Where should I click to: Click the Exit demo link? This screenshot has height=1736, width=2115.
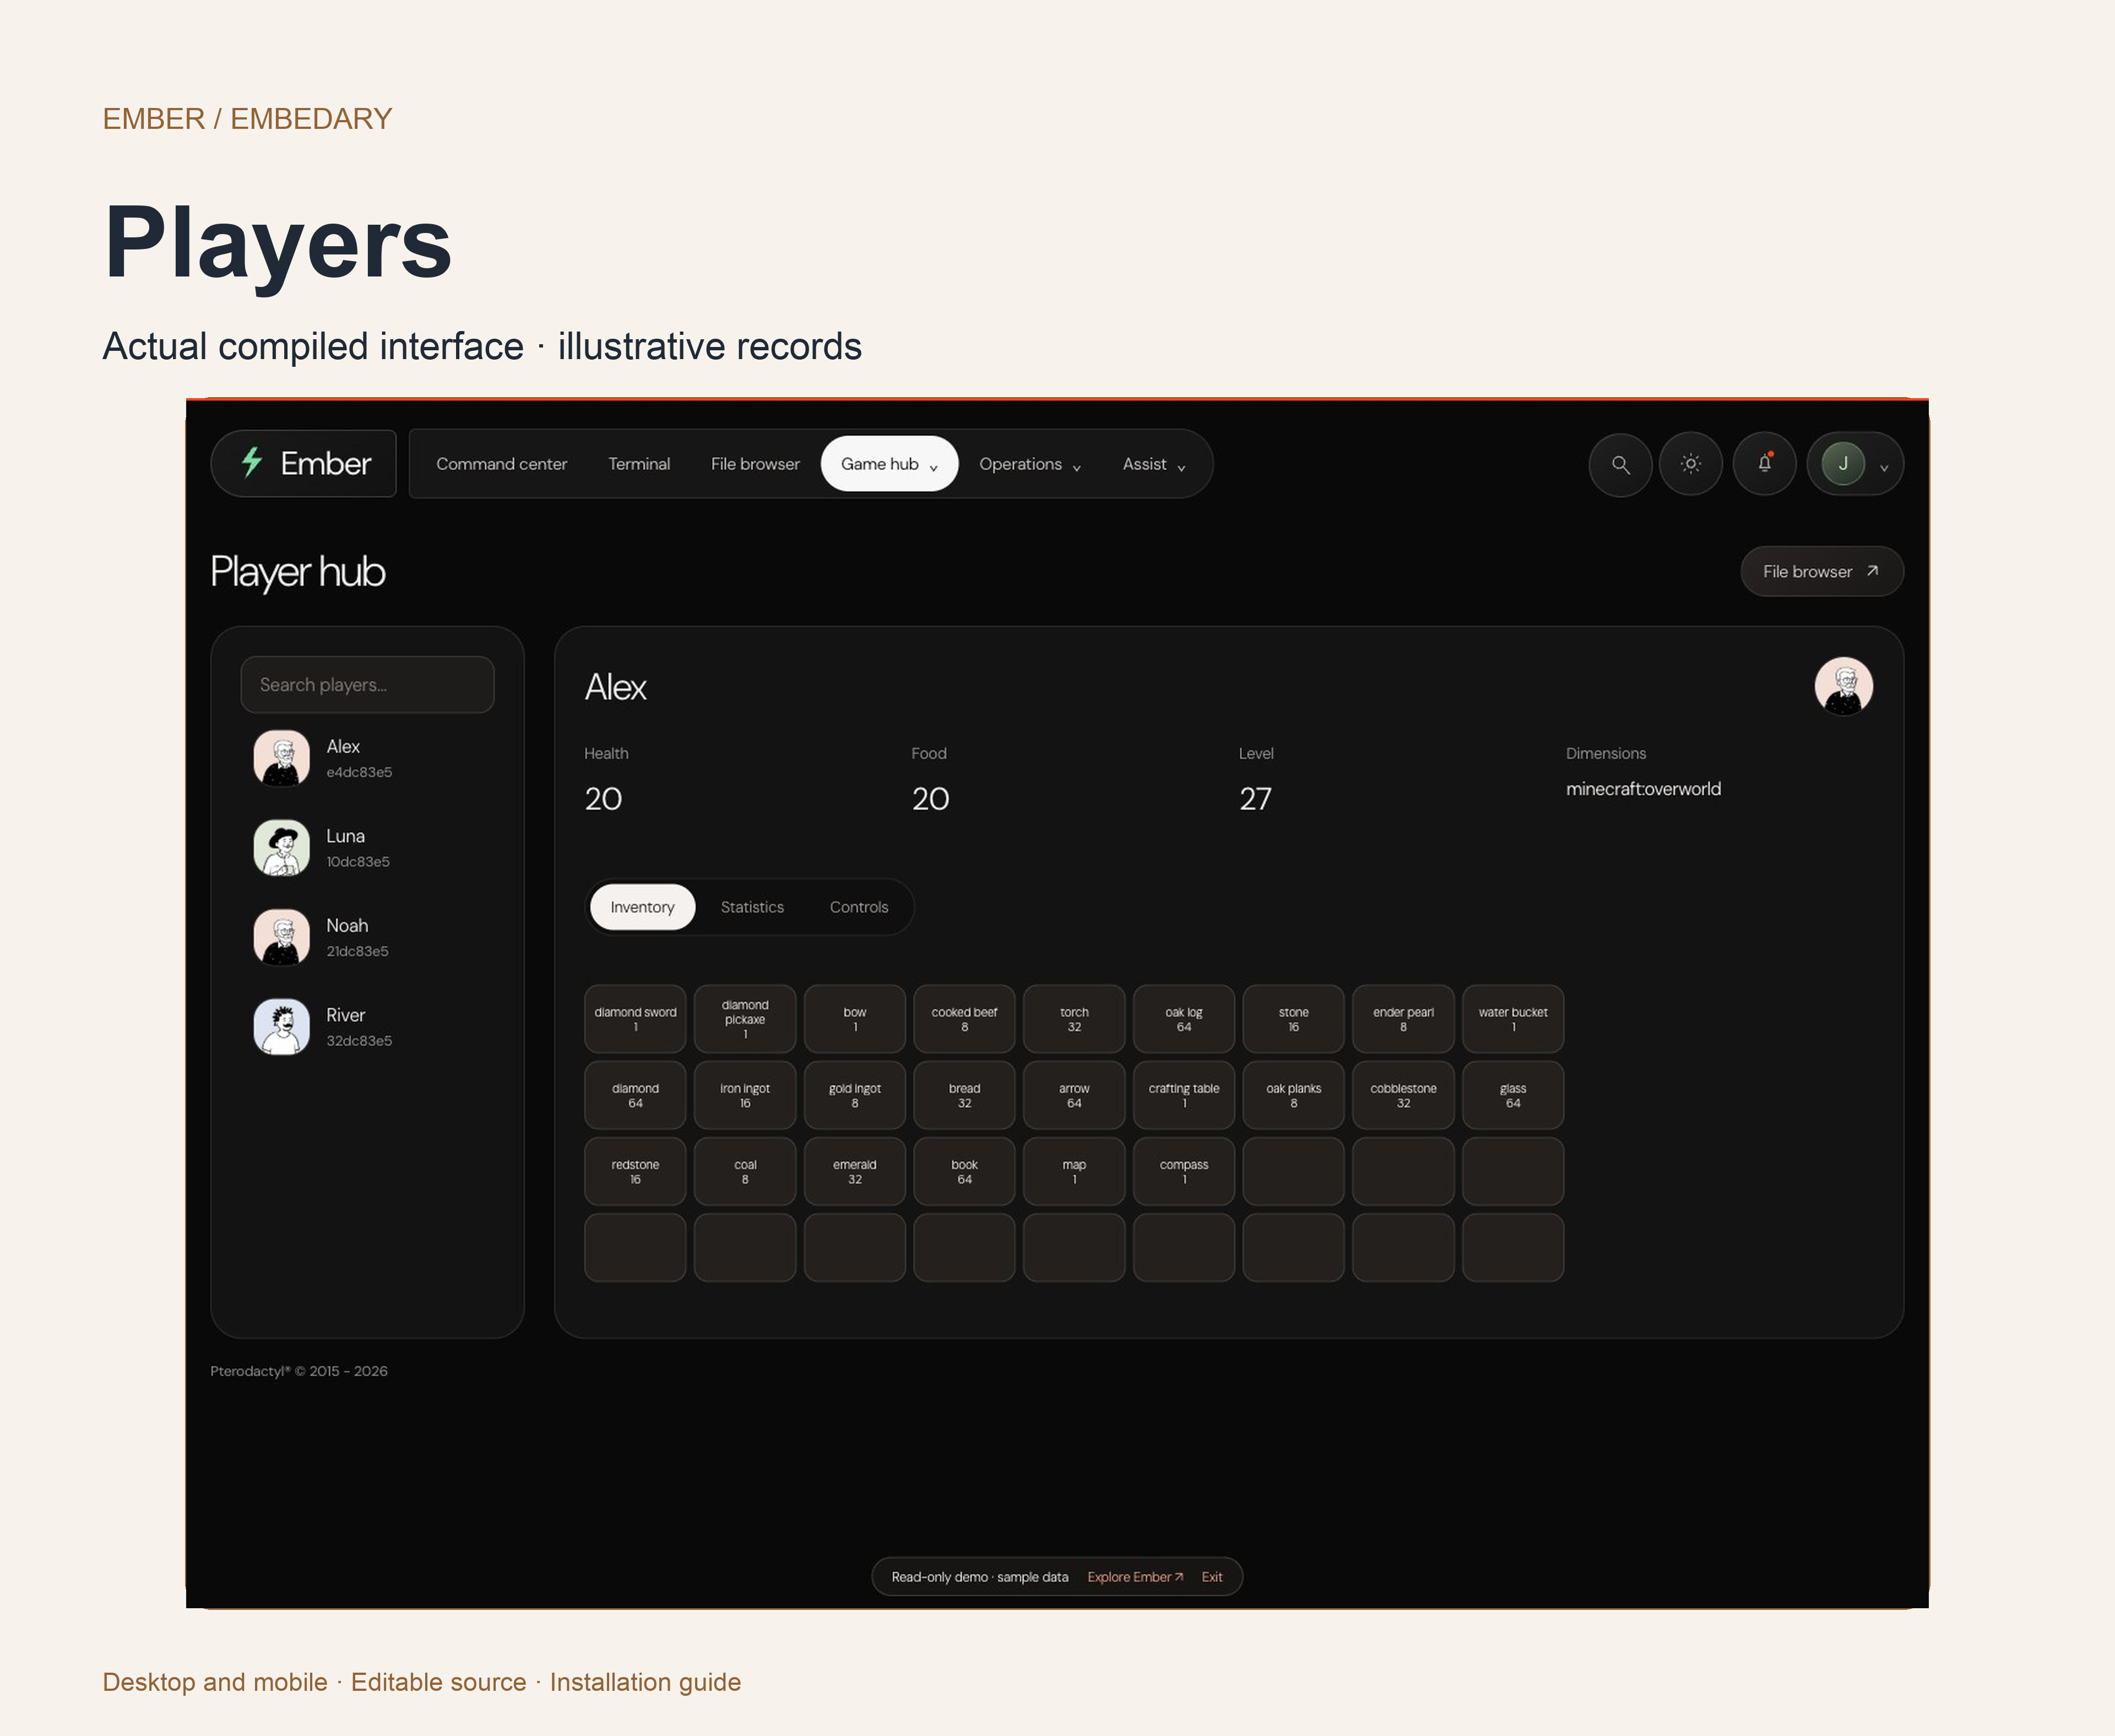tap(1212, 1577)
